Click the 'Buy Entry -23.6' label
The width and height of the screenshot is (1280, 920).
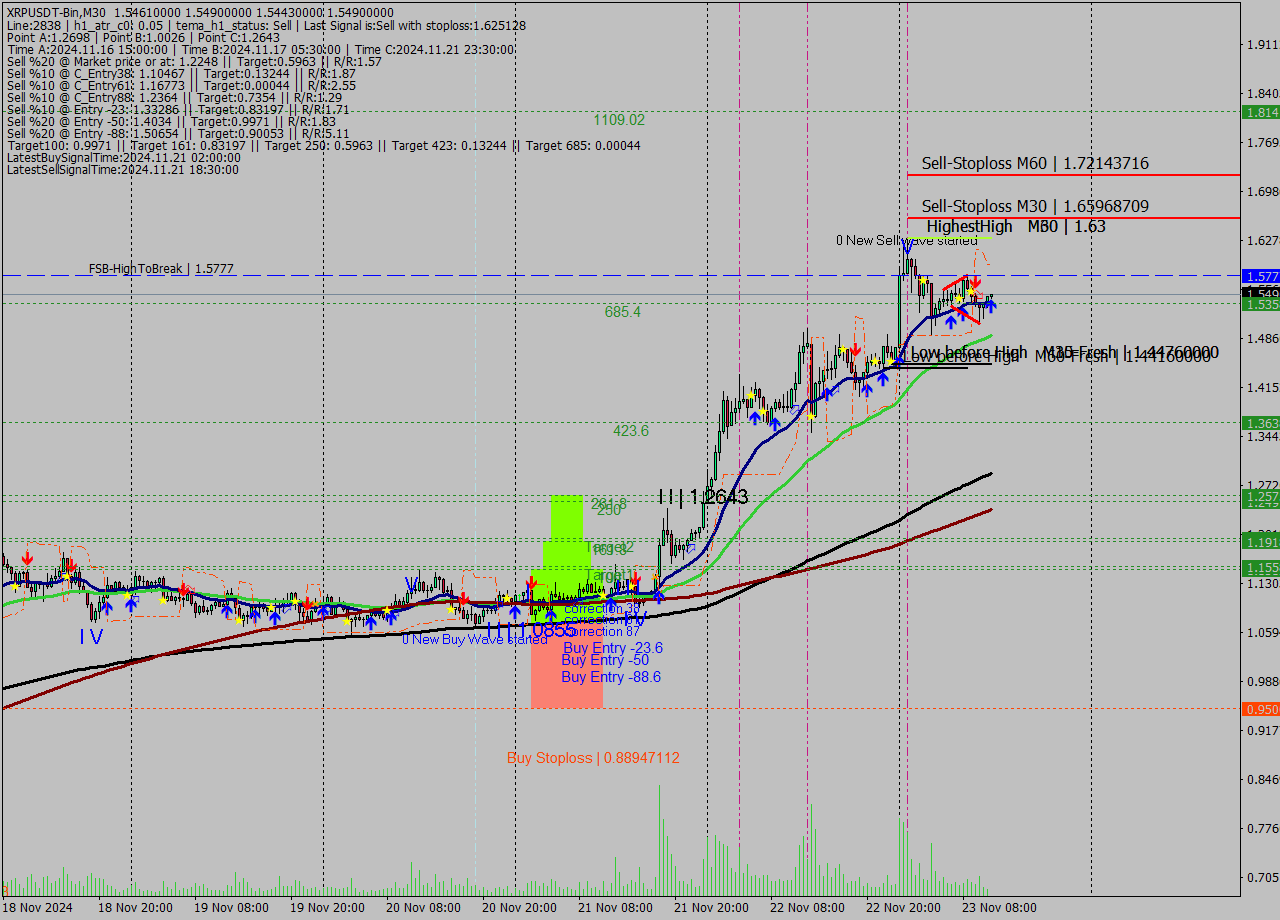pyautogui.click(x=612, y=648)
